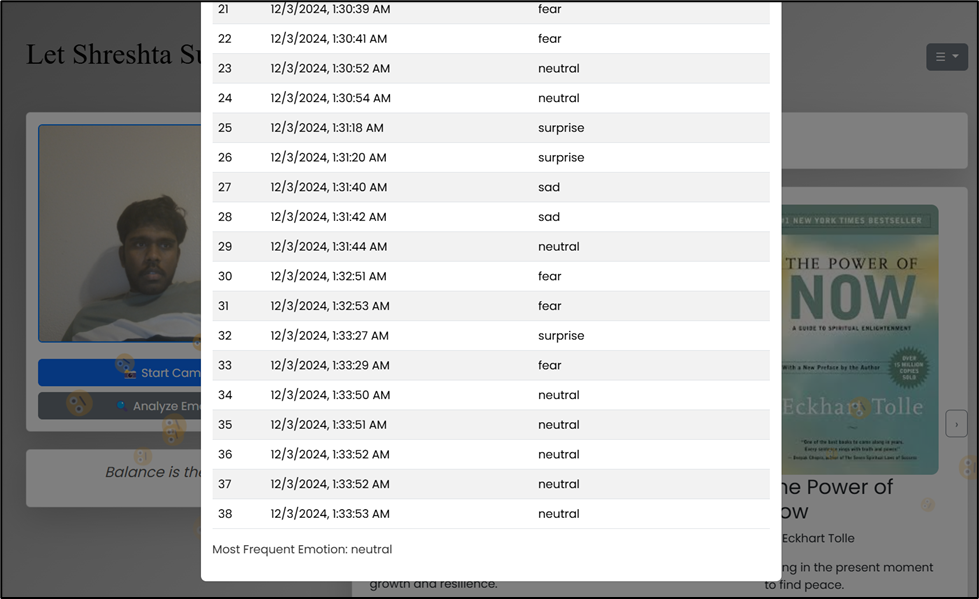Click the sad emotion in row 27
Viewport: 979px width, 599px height.
pos(549,187)
